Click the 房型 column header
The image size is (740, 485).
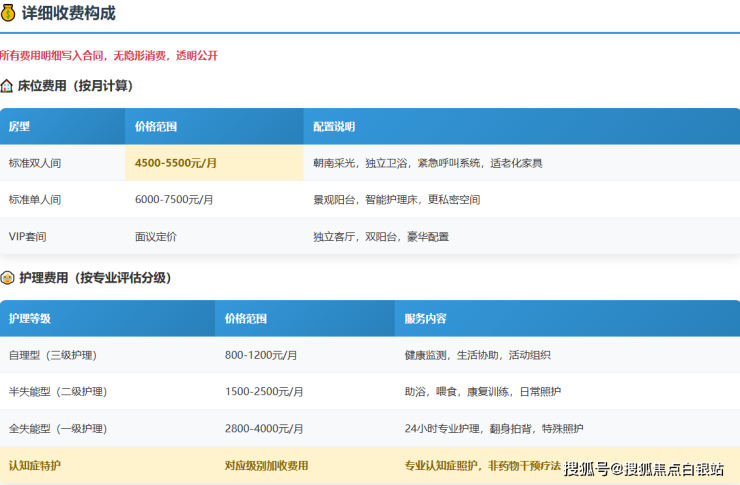[20, 127]
